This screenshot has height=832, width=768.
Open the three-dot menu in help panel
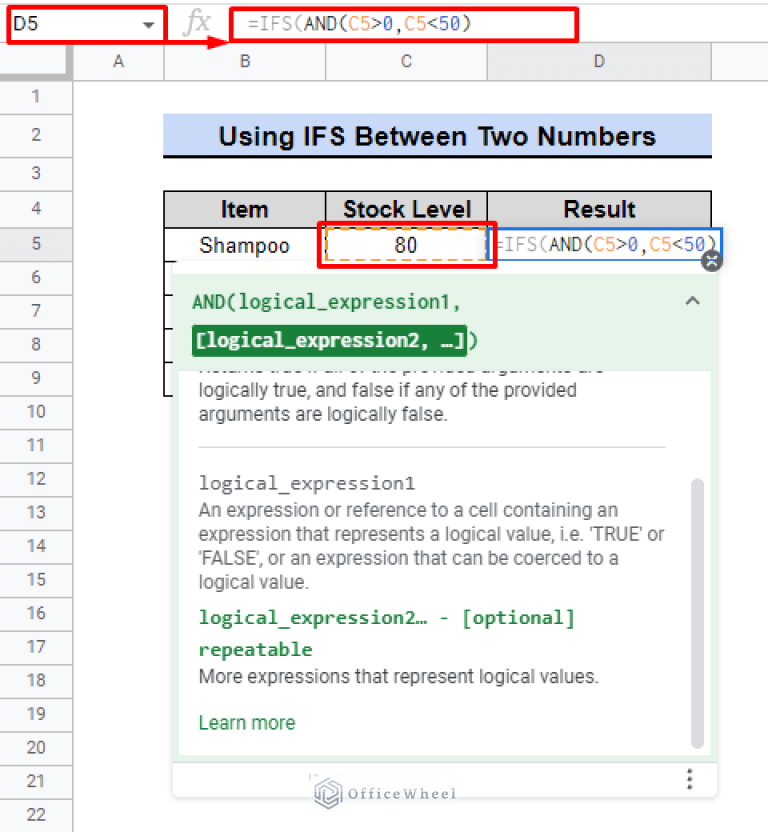click(x=689, y=779)
